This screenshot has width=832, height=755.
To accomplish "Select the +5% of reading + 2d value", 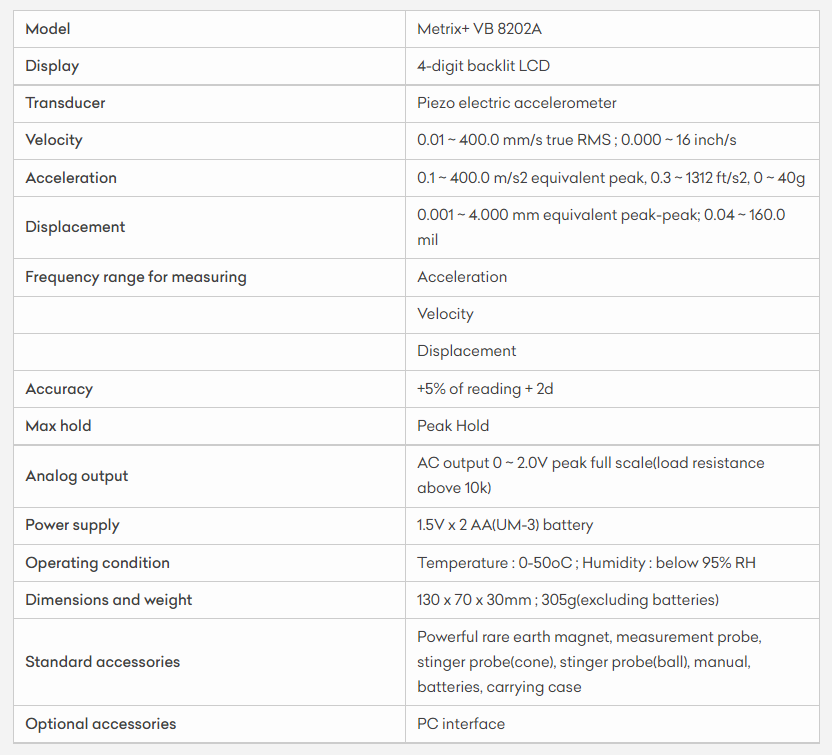I will pos(485,389).
